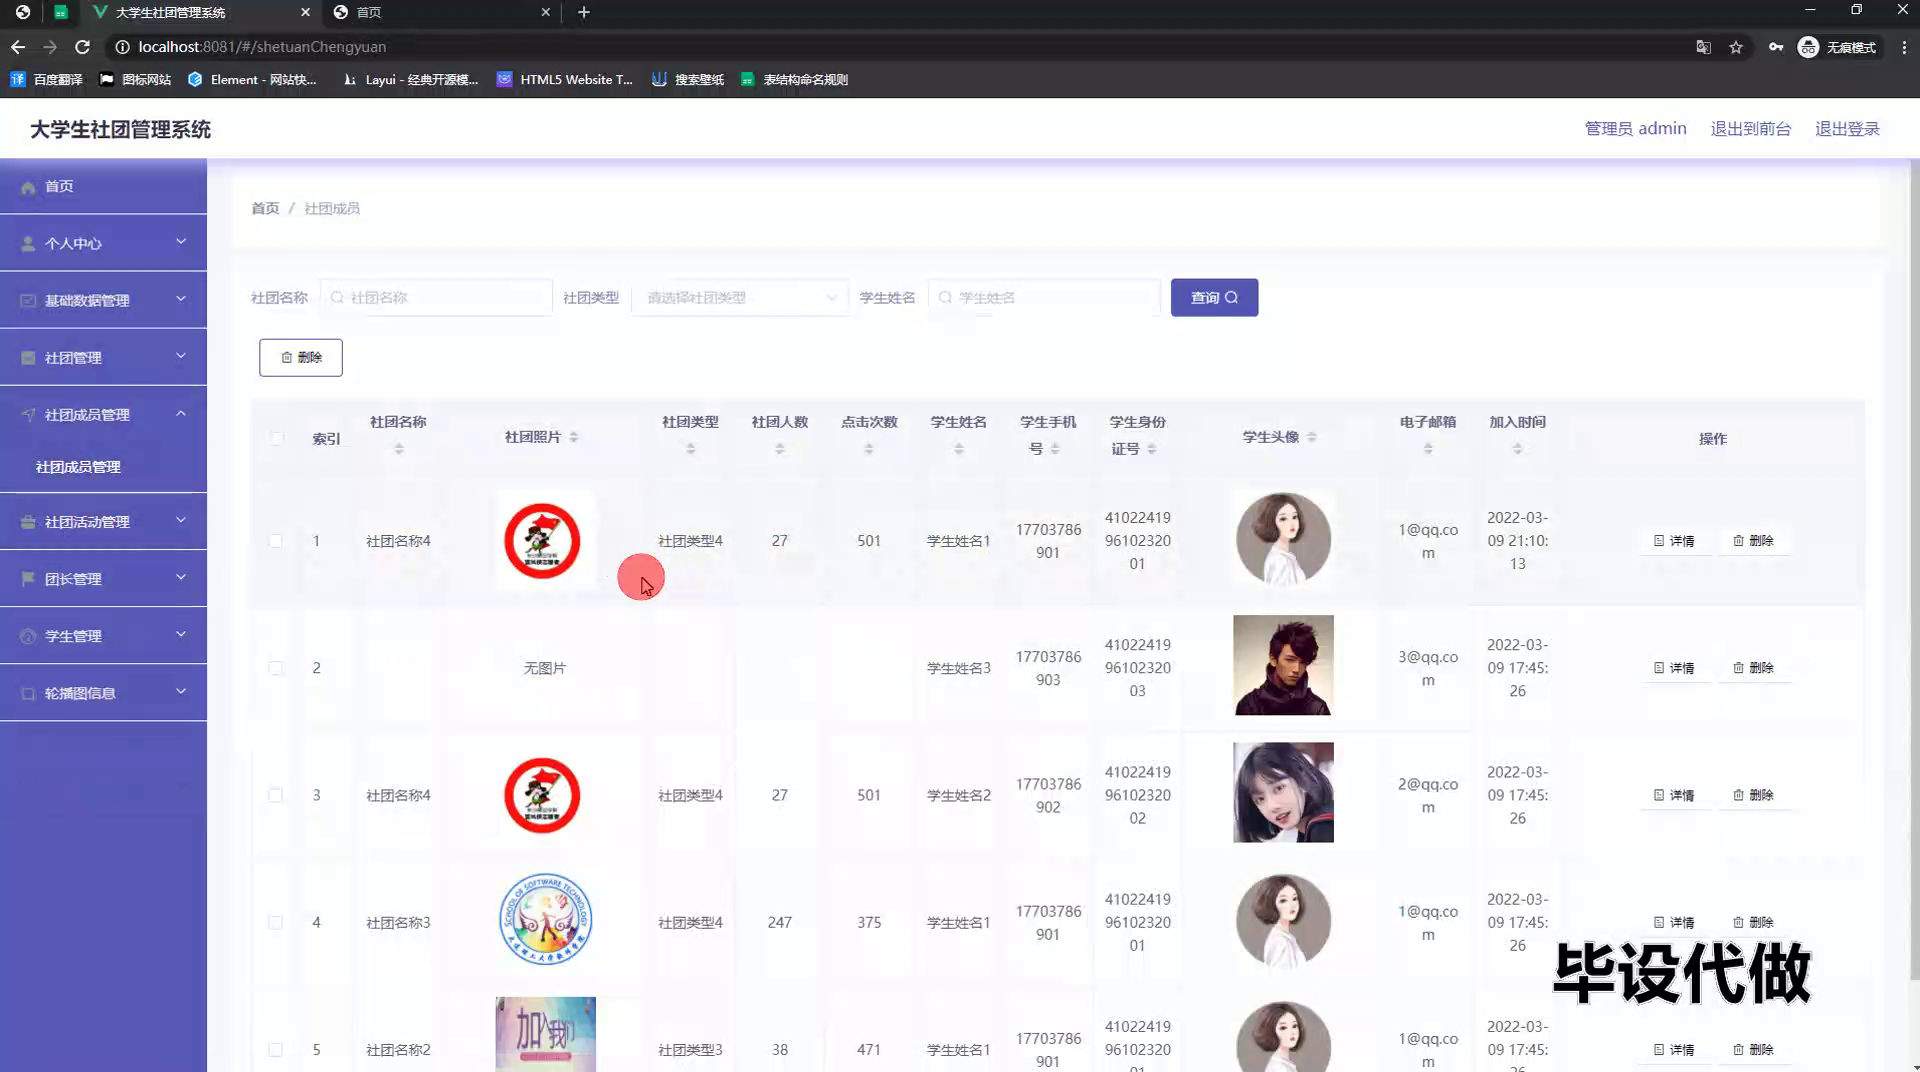Open 详情 for row 3
1920x1072 pixels.
[1674, 795]
